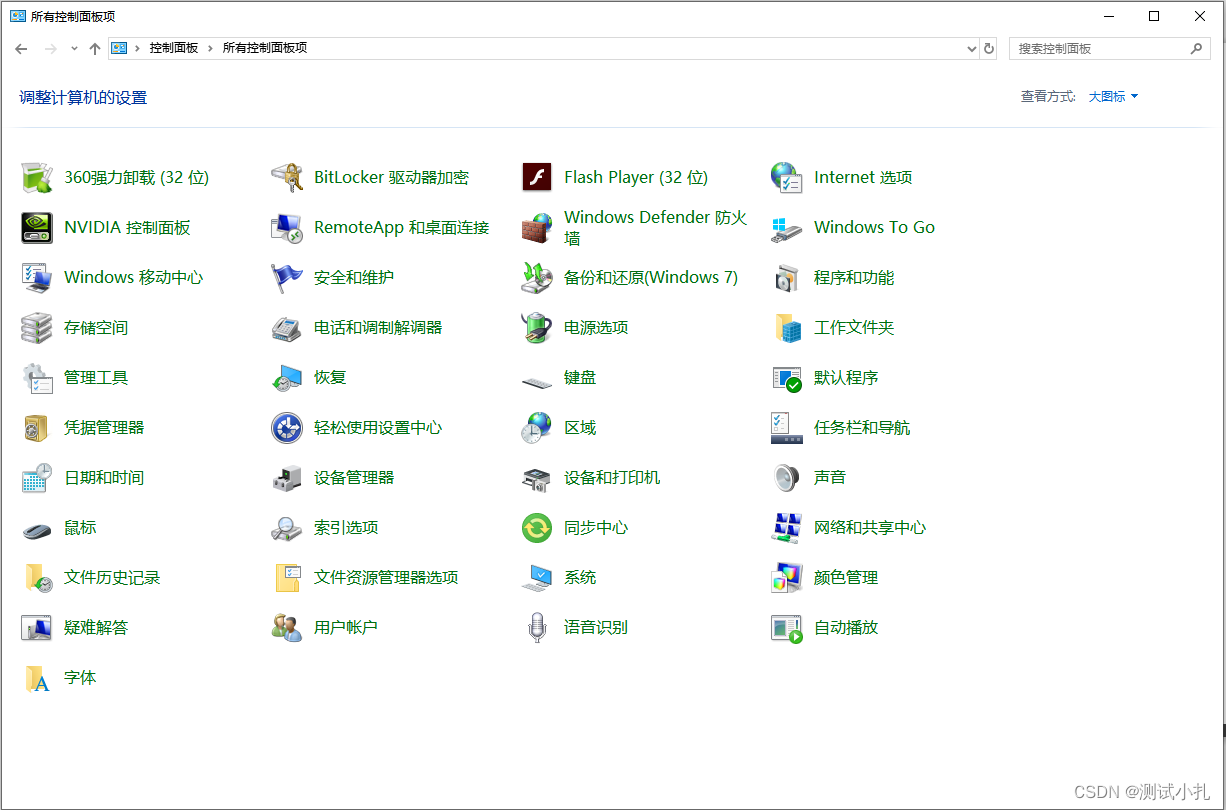
Task: Open RemoteApp 和桌面连接 icon
Action: coord(287,227)
